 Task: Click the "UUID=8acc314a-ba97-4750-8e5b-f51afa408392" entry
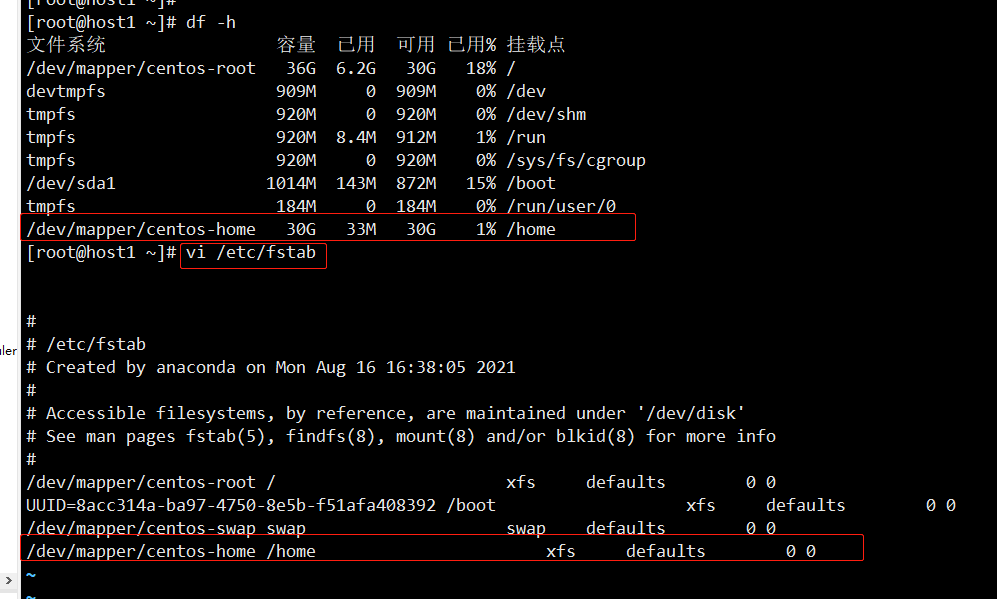coord(231,505)
